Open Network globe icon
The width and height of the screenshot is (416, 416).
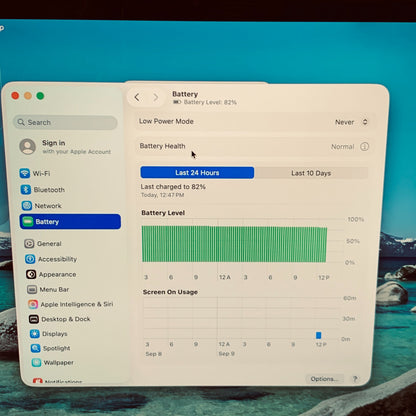pyautogui.click(x=27, y=206)
